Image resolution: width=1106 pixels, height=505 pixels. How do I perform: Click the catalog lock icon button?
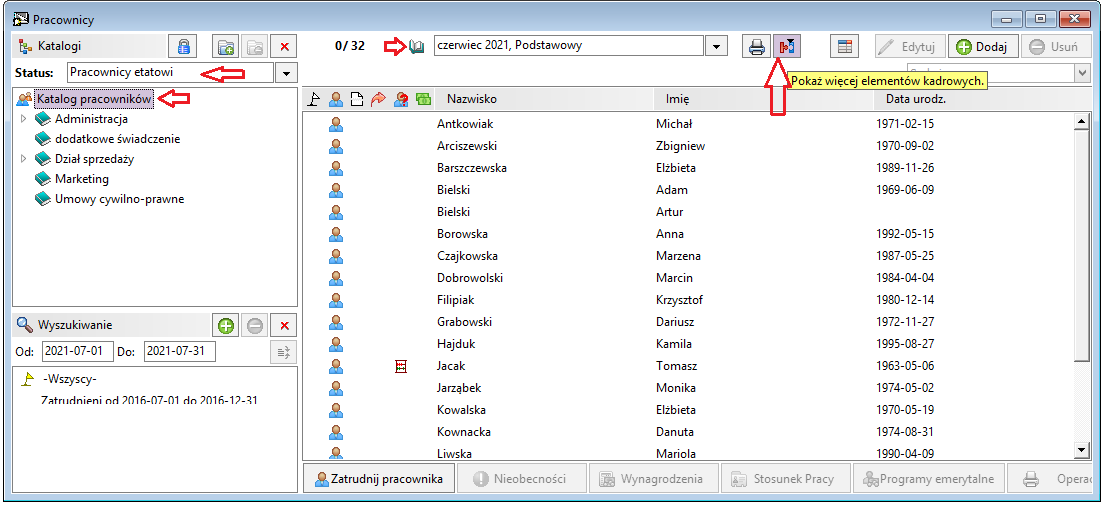tap(183, 47)
